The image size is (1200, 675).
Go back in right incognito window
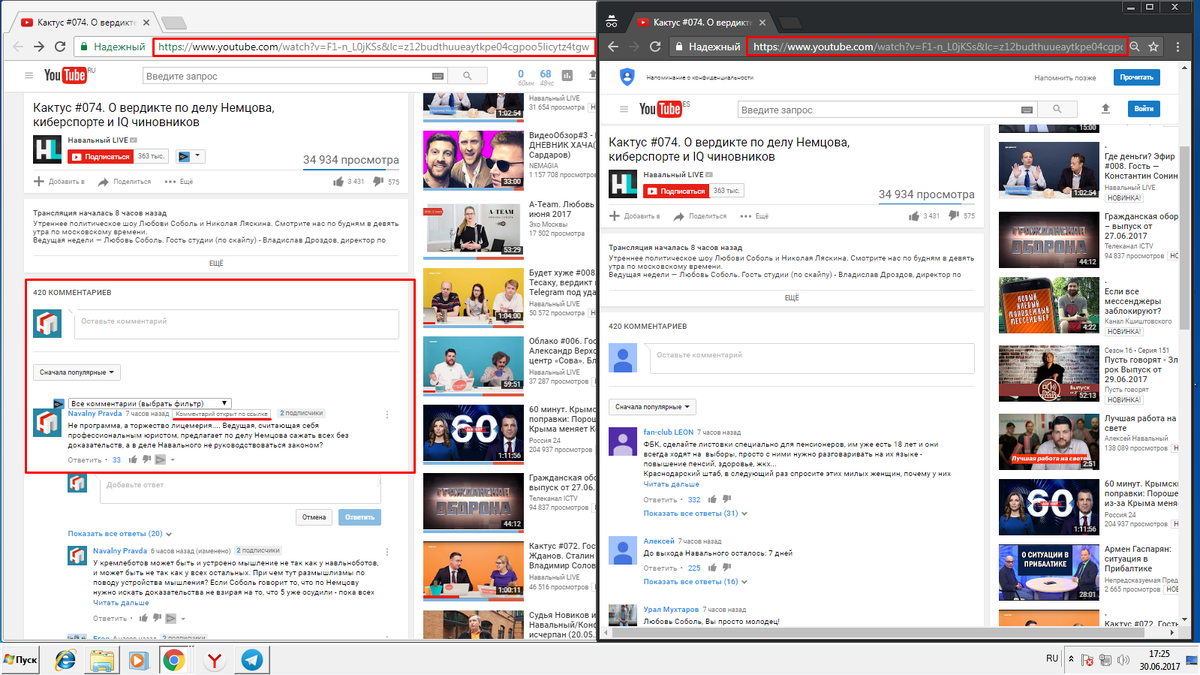coord(612,46)
